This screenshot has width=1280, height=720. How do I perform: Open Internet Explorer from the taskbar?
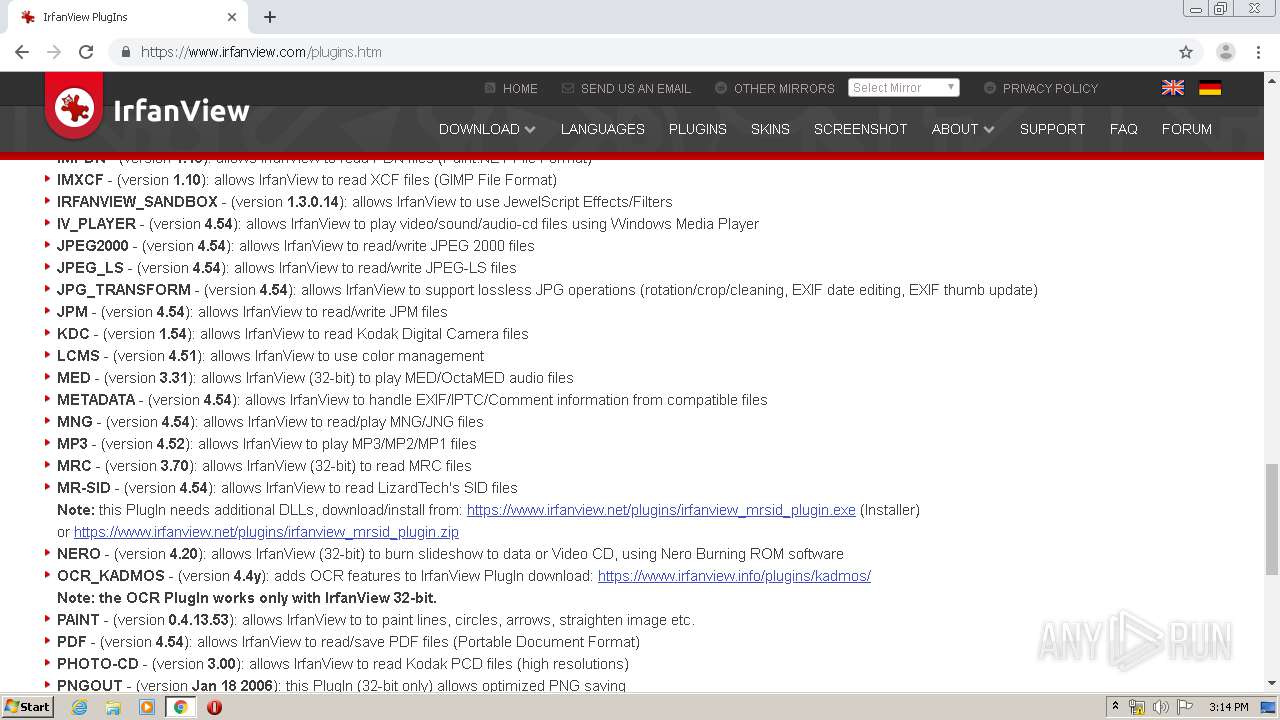(x=79, y=707)
